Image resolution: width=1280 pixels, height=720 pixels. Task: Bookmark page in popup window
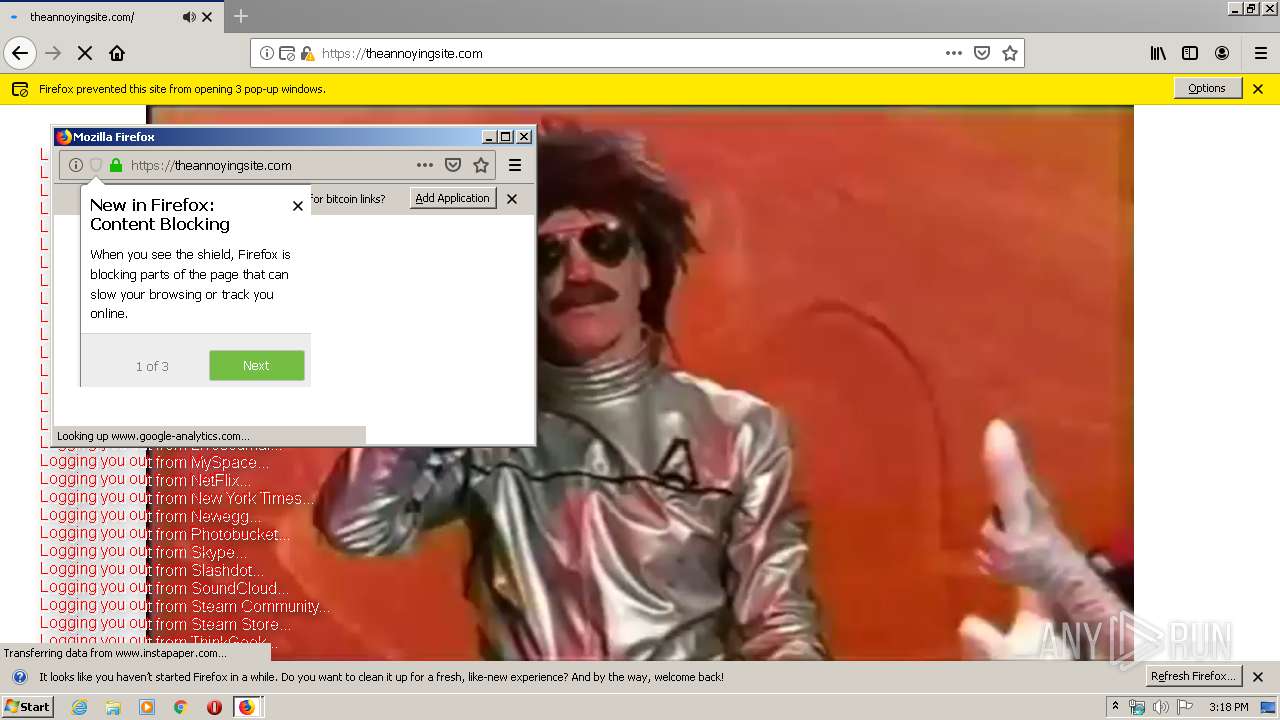[x=481, y=165]
